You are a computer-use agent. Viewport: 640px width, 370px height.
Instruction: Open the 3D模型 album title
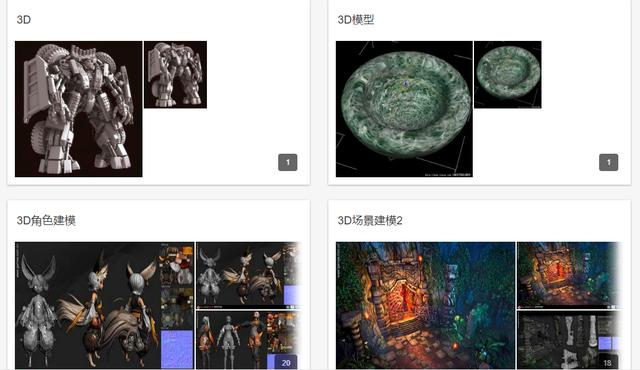click(356, 20)
